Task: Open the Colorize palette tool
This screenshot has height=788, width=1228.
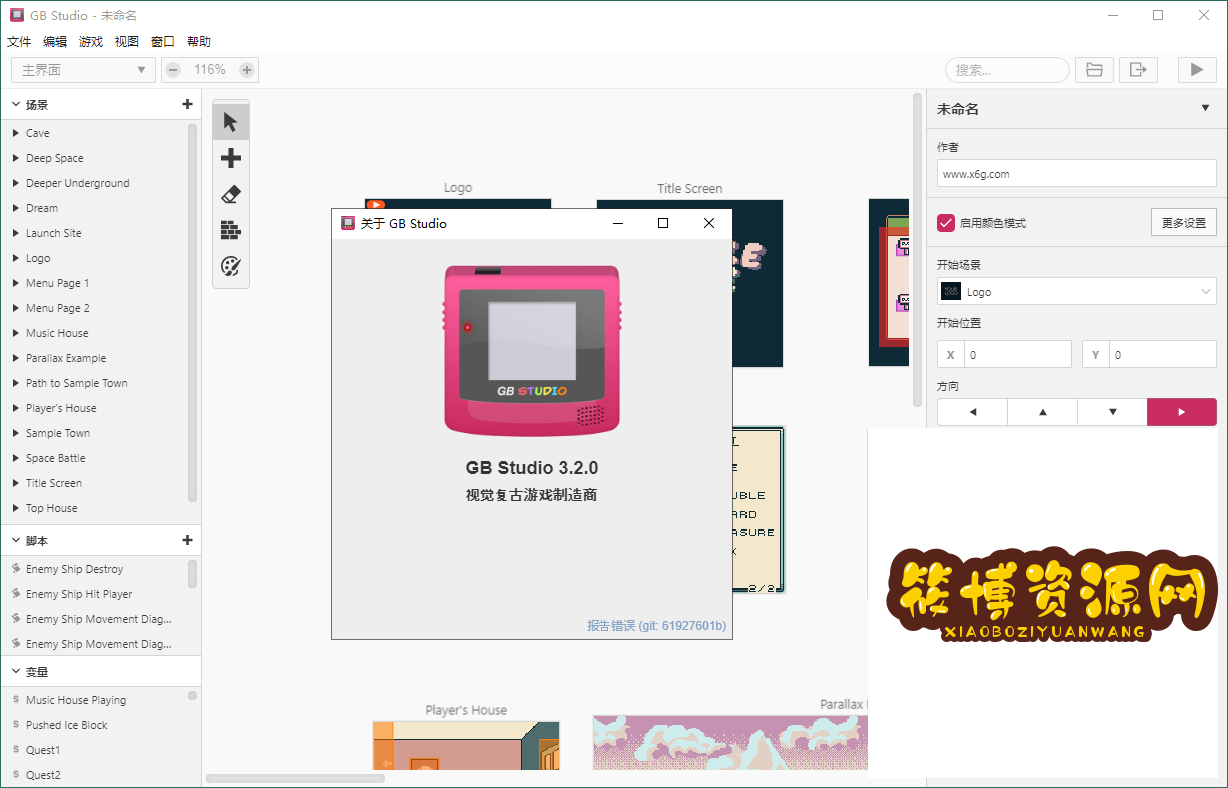Action: tap(231, 266)
